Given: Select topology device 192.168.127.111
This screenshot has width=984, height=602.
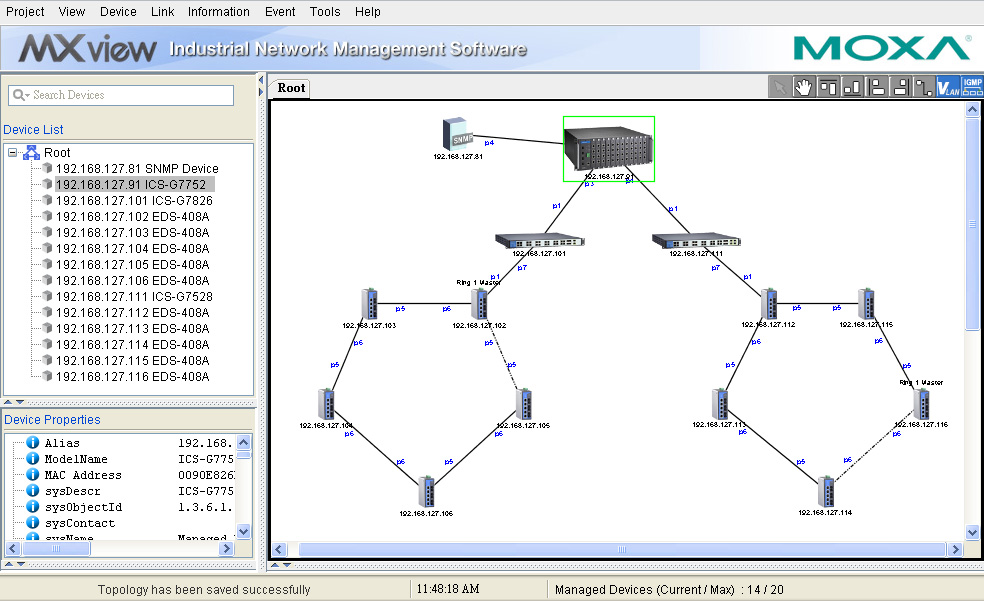Looking at the screenshot, I should click(x=696, y=241).
